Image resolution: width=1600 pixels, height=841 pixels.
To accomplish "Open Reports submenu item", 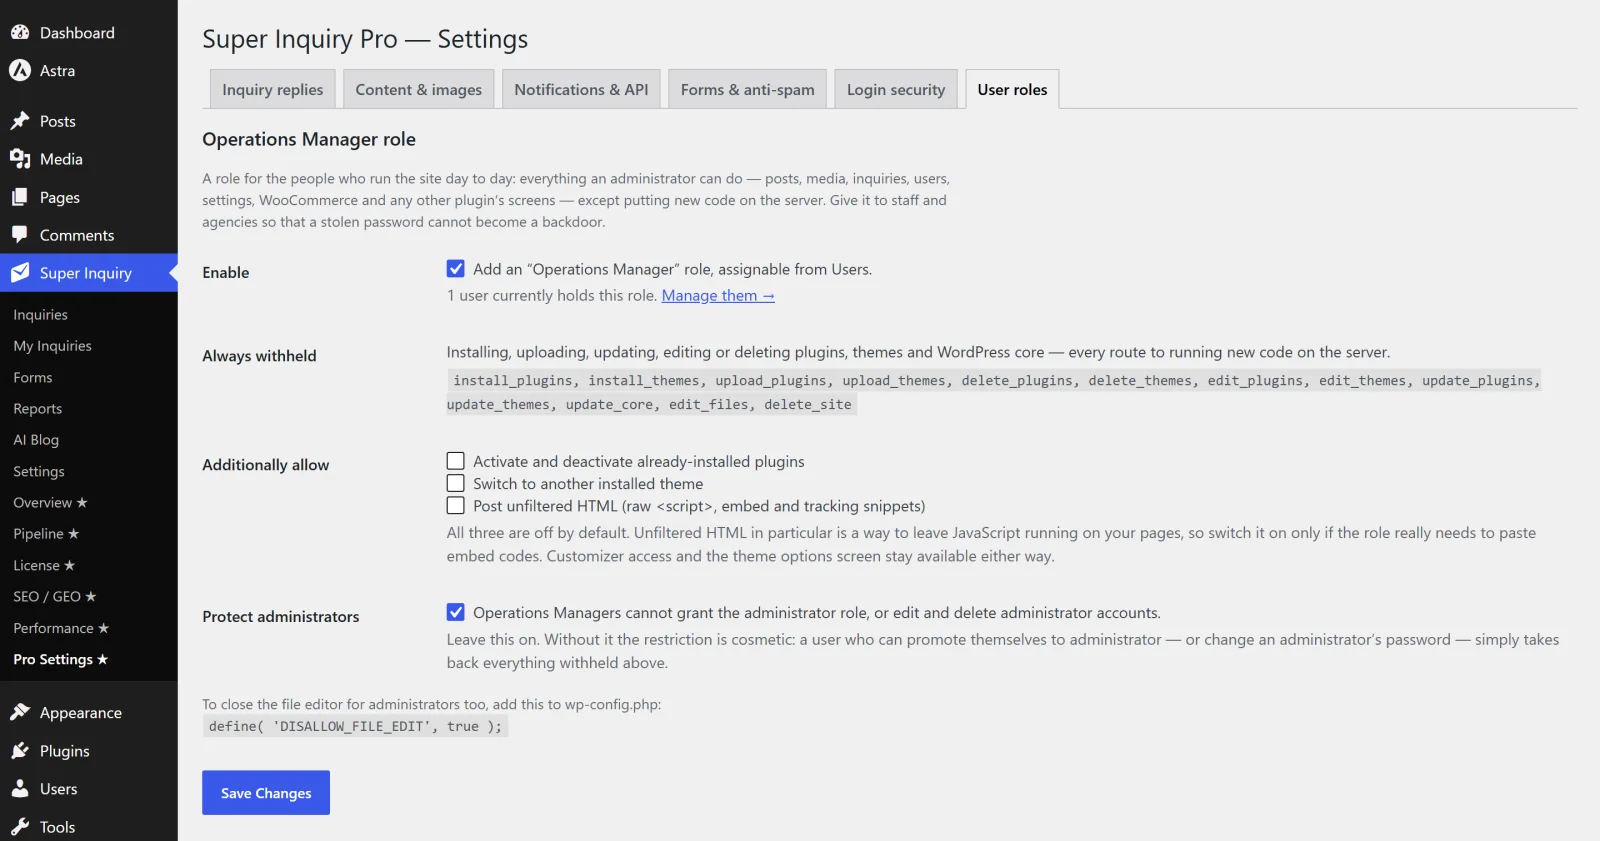I will 38,409.
